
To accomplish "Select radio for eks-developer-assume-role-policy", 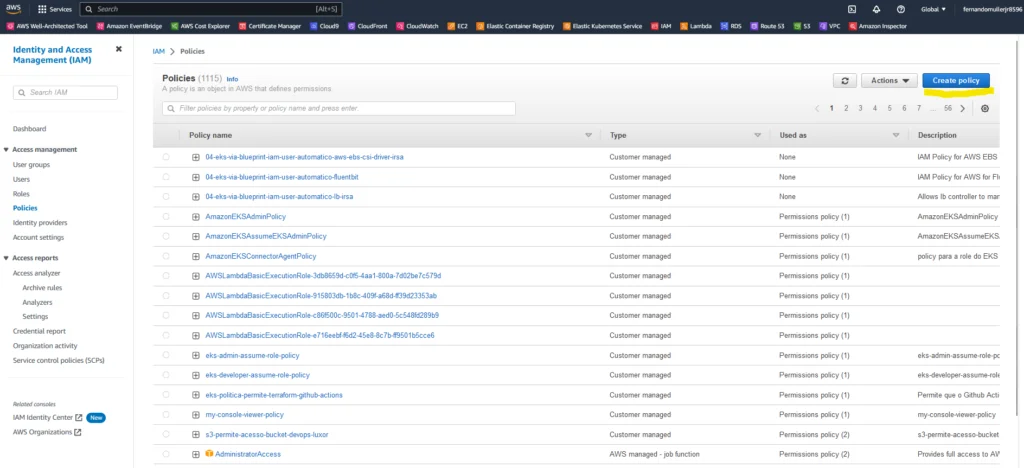I will [166, 375].
